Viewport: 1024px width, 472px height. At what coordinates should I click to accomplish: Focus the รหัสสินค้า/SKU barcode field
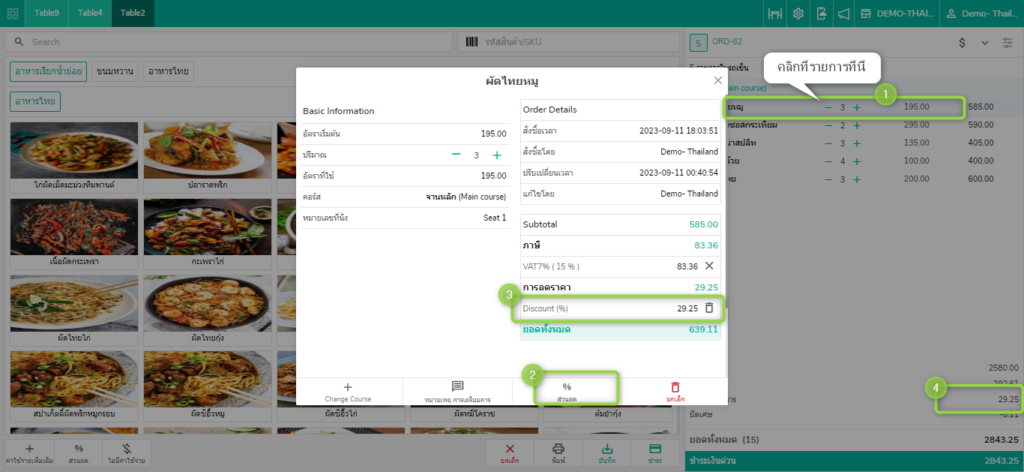pyautogui.click(x=568, y=42)
